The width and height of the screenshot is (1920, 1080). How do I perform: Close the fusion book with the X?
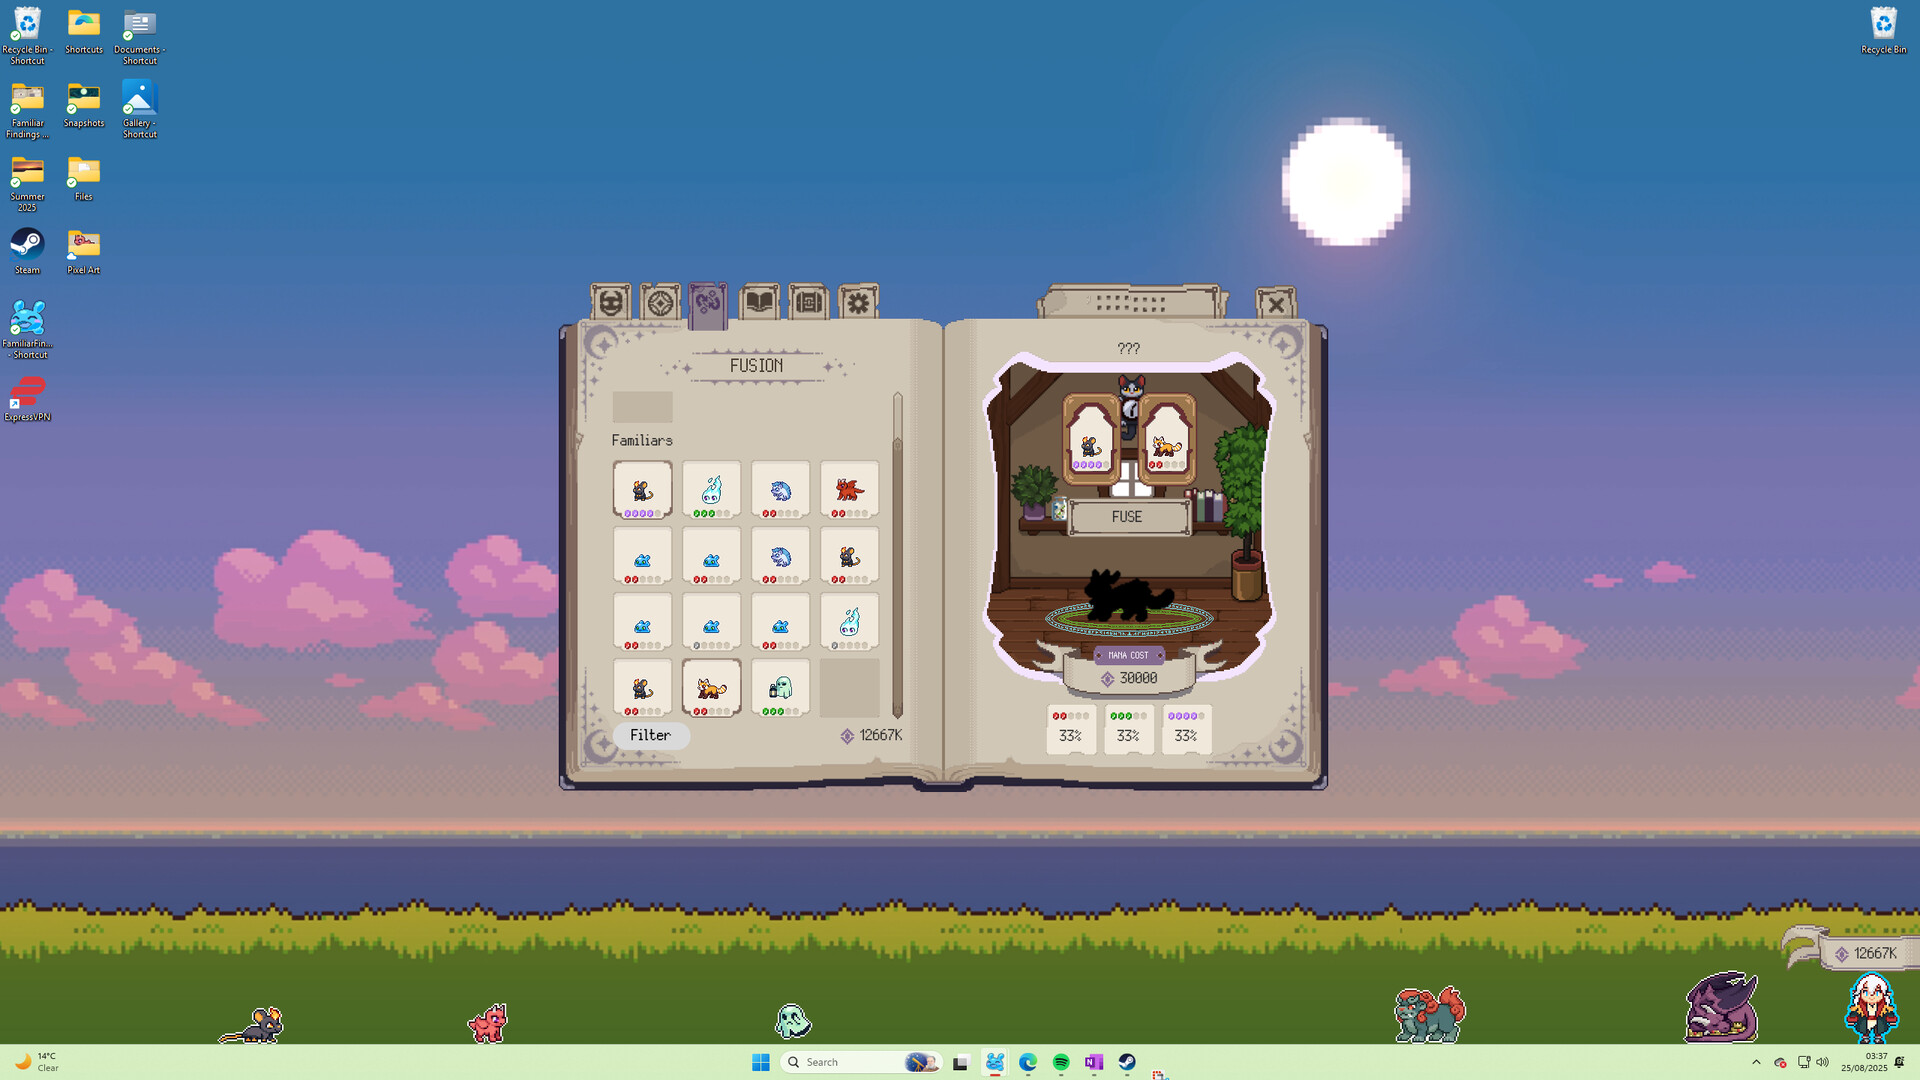pyautogui.click(x=1276, y=304)
